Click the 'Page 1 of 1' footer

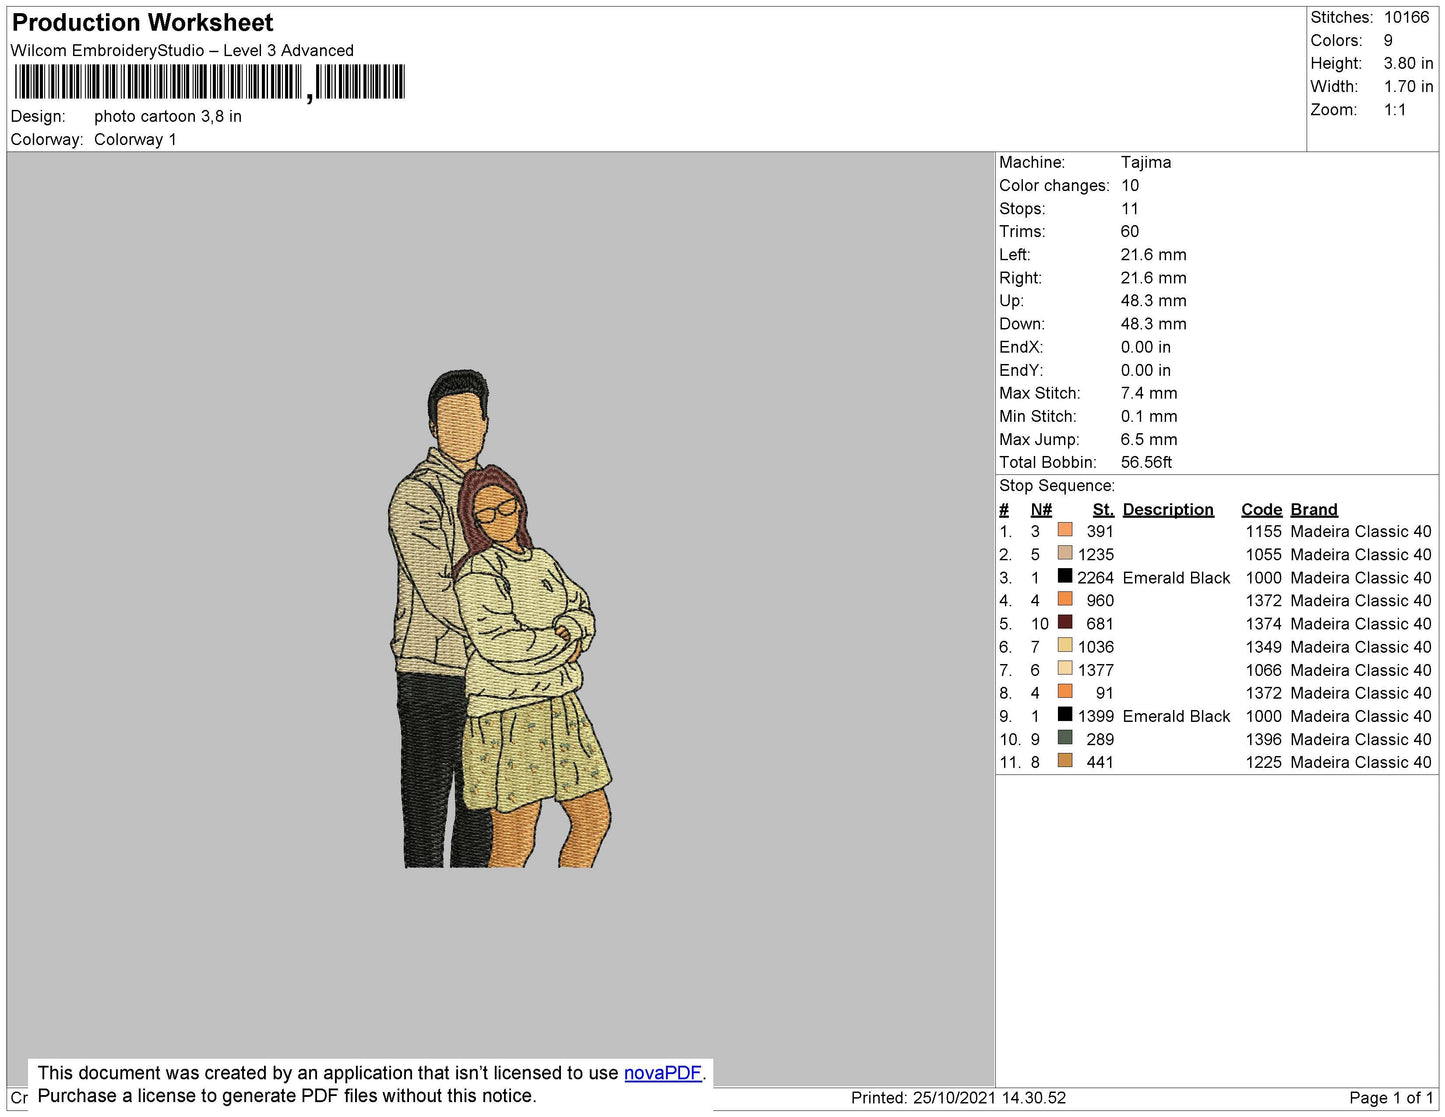[x=1391, y=1098]
